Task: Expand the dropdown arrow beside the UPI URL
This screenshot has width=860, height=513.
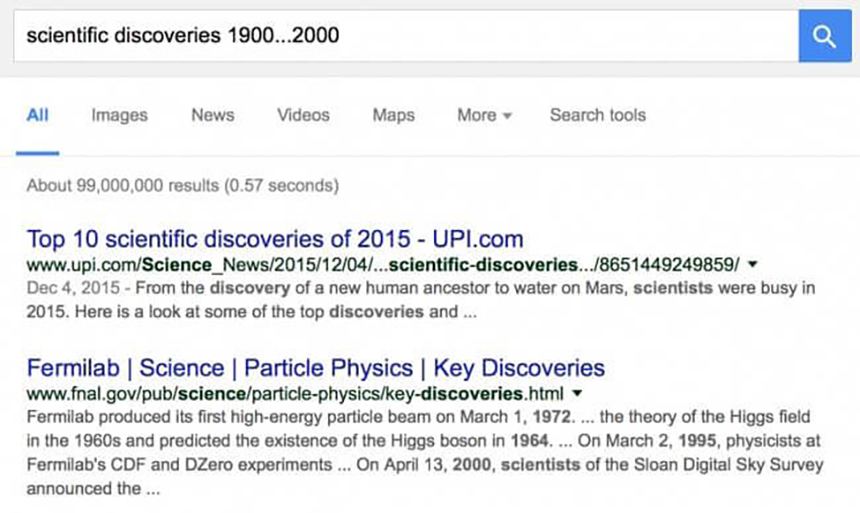Action: pos(753,265)
